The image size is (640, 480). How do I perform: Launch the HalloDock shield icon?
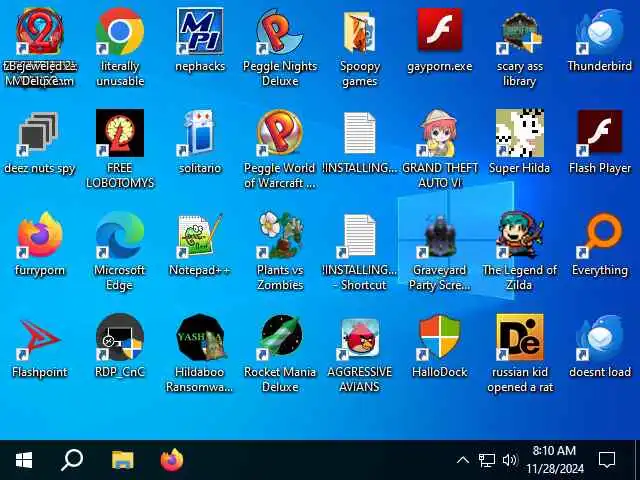tap(440, 337)
